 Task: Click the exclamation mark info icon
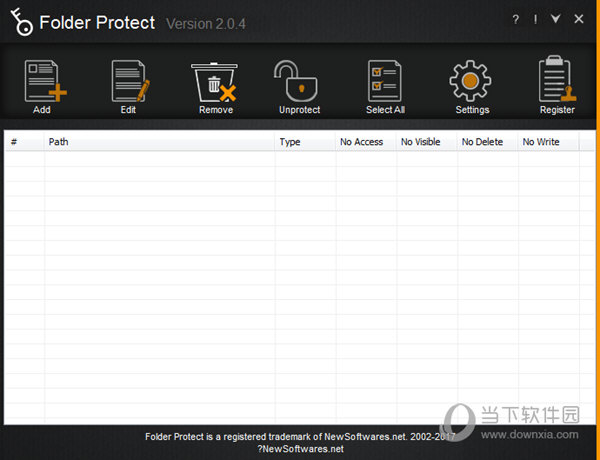click(535, 19)
